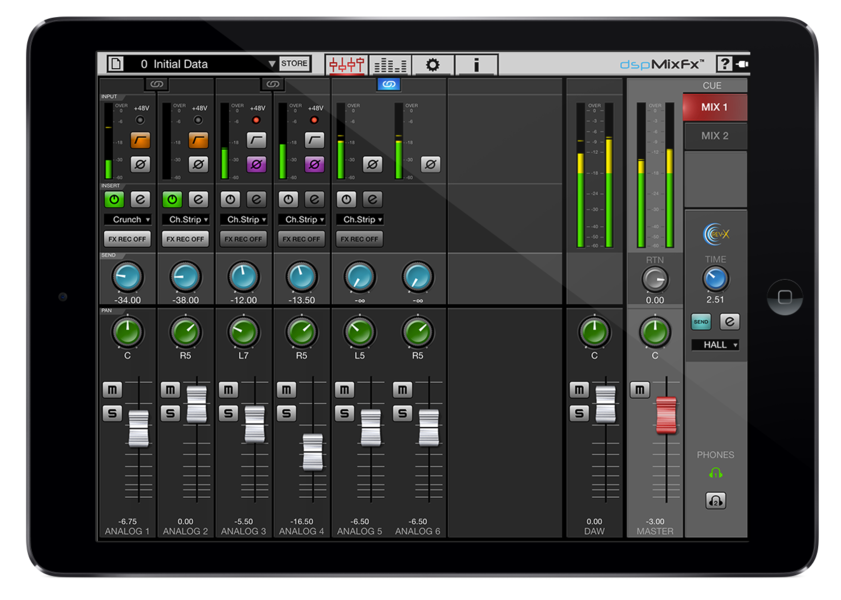Toggle stereo link for Analog 1/2
The image size is (841, 600).
tap(157, 84)
